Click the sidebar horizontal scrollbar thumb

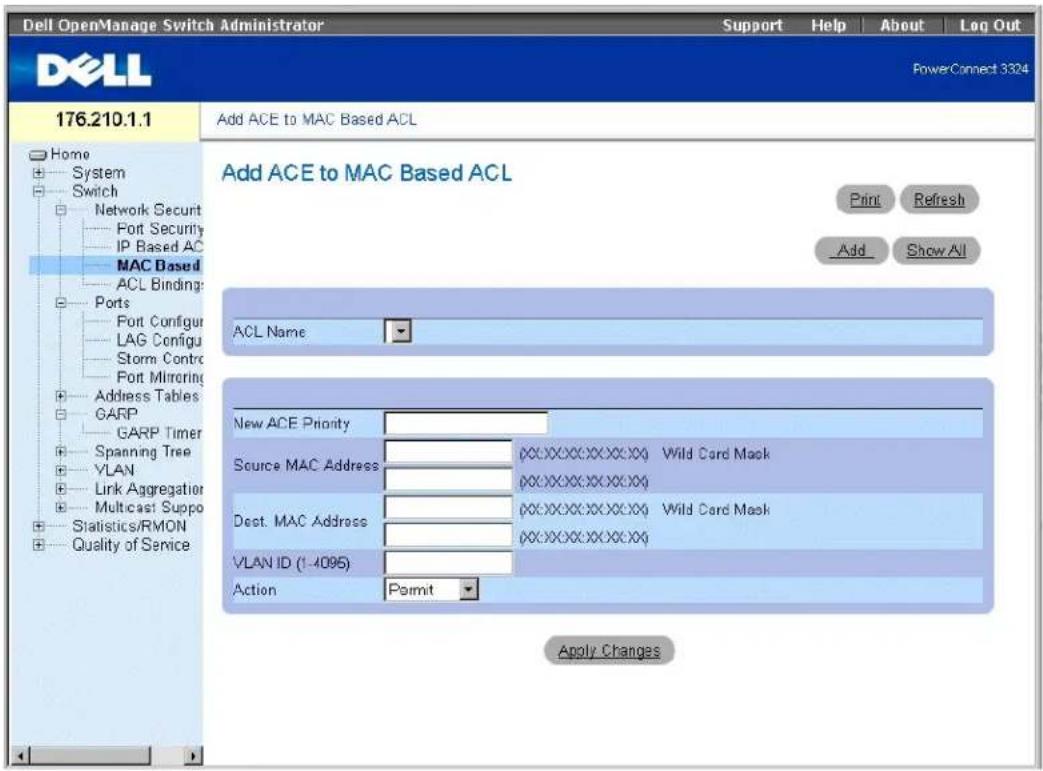[90, 756]
